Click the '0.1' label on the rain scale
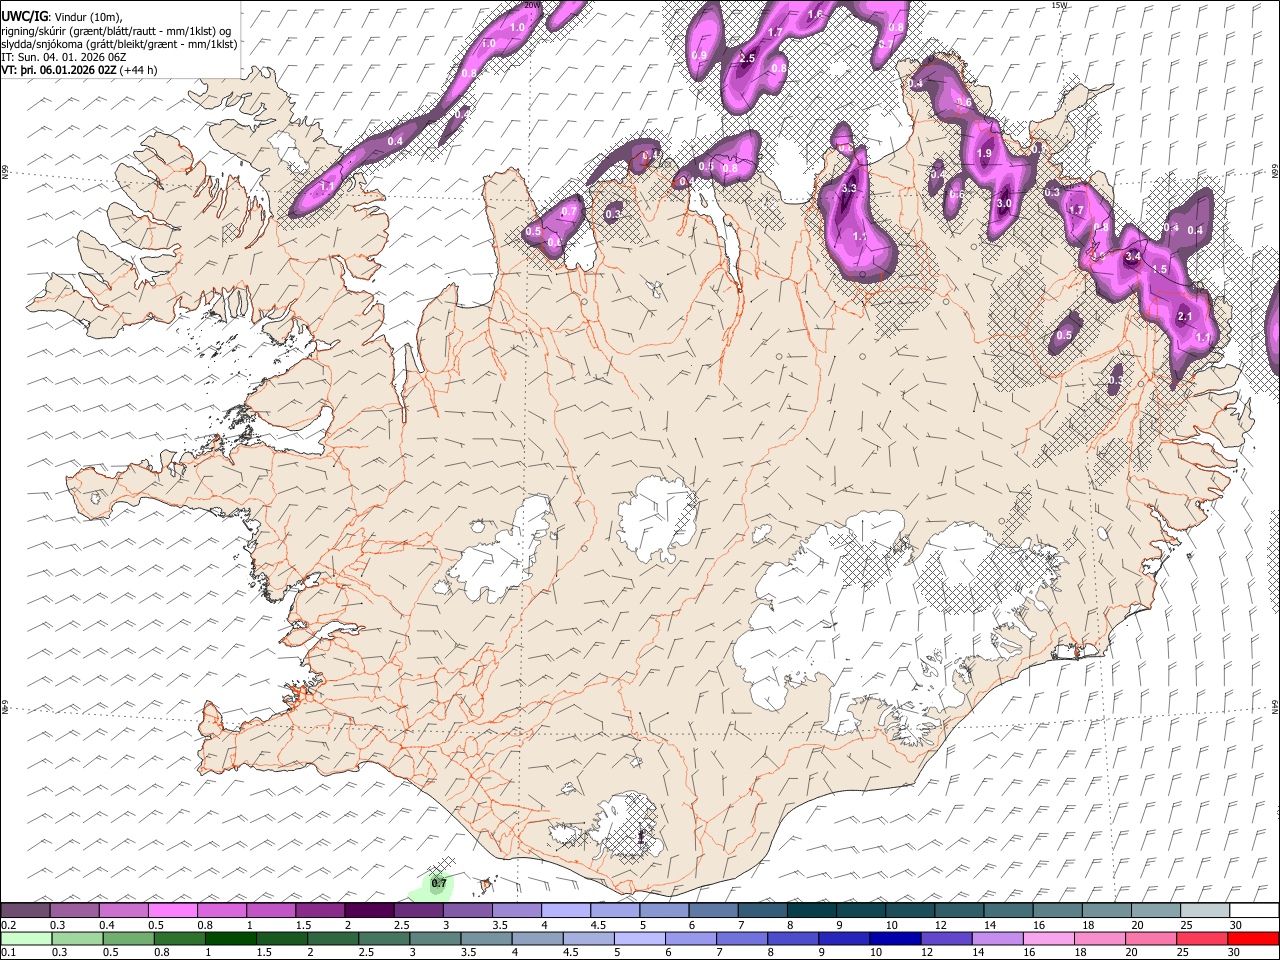 pos(9,952)
